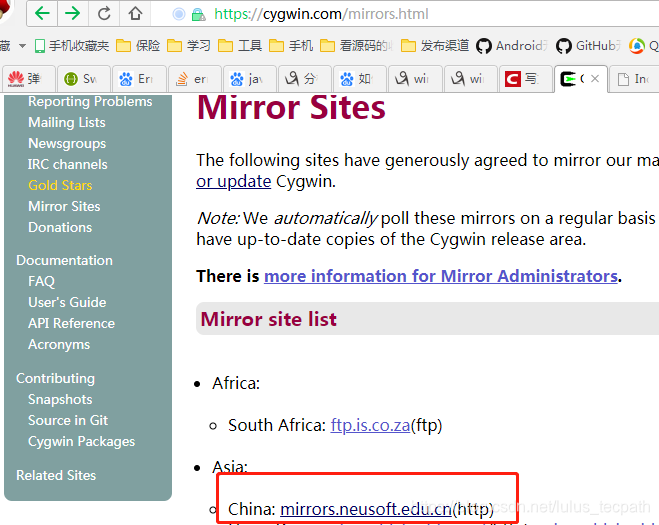The height and width of the screenshot is (525, 659).
Task: Open FAQ sidebar link
Action: 41,281
